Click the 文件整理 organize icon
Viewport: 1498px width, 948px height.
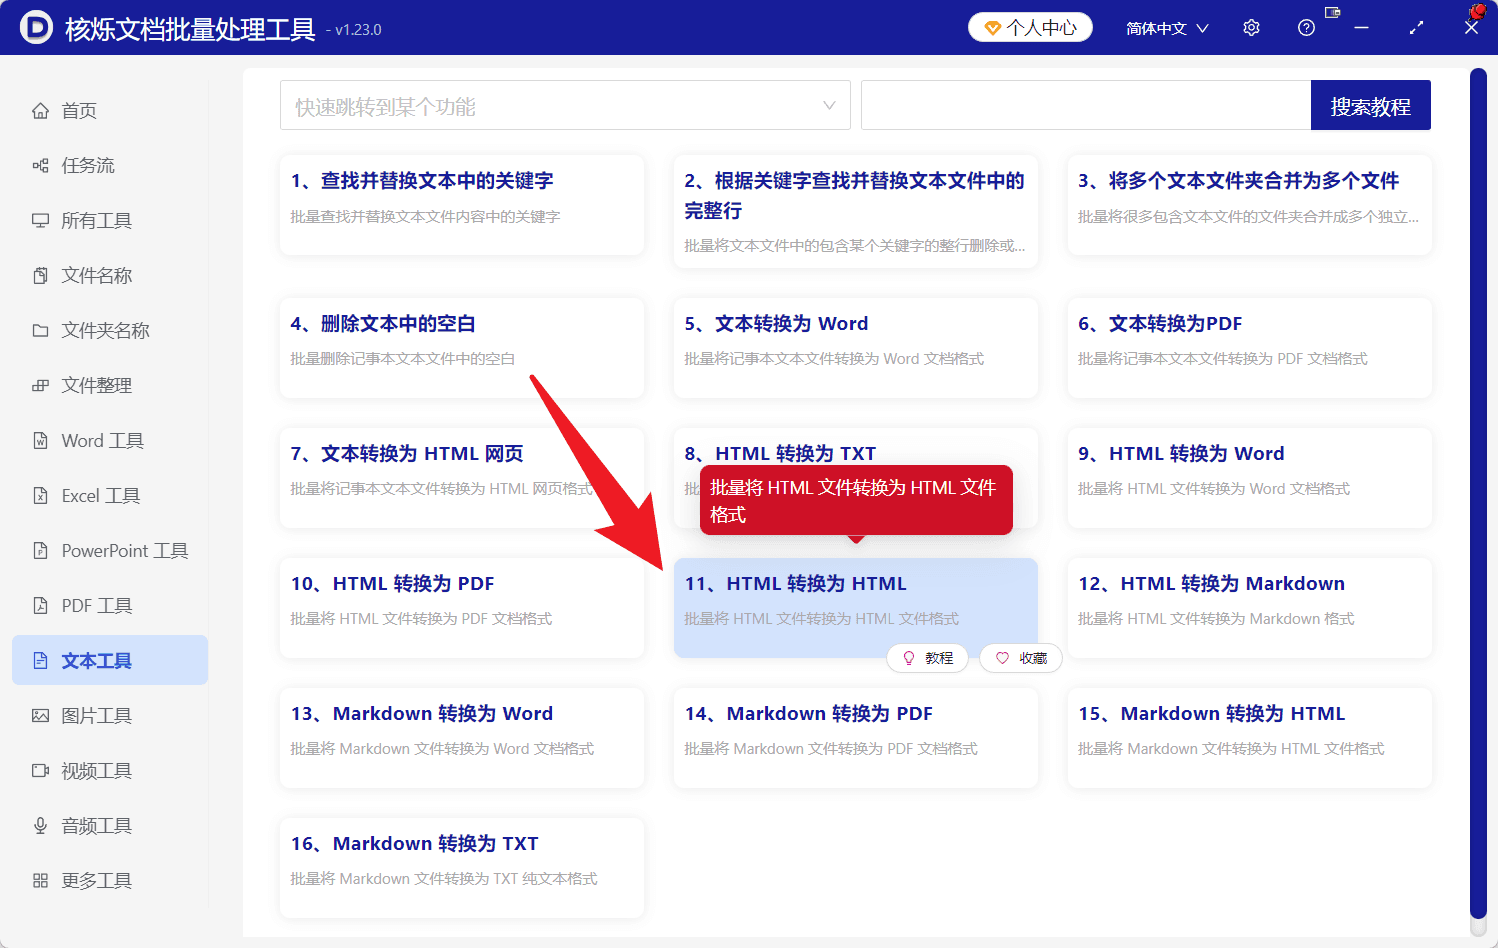pyautogui.click(x=40, y=385)
